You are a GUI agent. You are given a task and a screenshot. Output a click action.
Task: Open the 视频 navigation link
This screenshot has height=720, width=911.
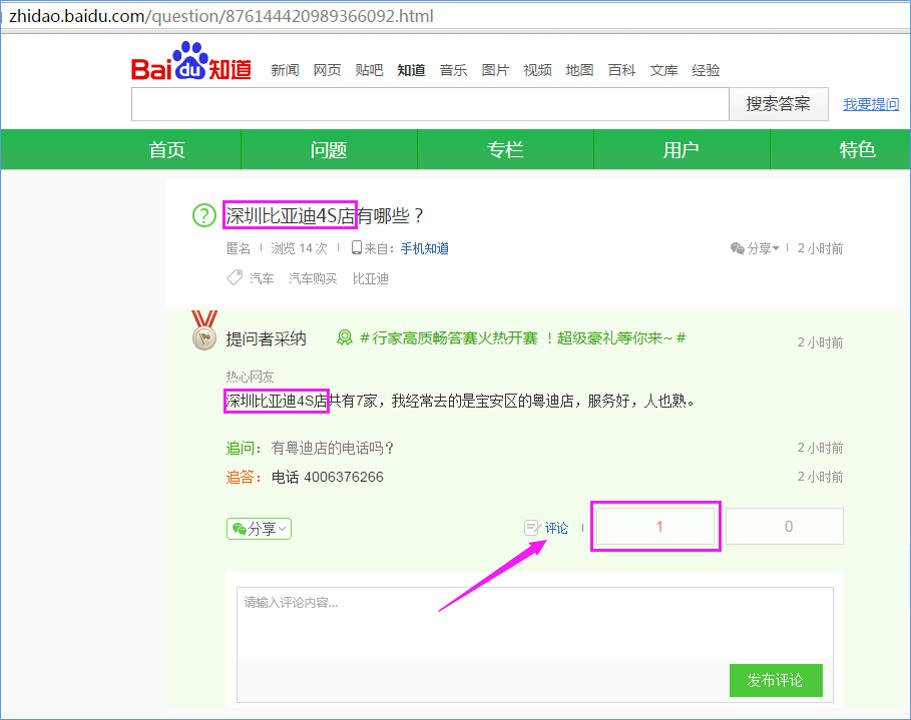click(537, 70)
